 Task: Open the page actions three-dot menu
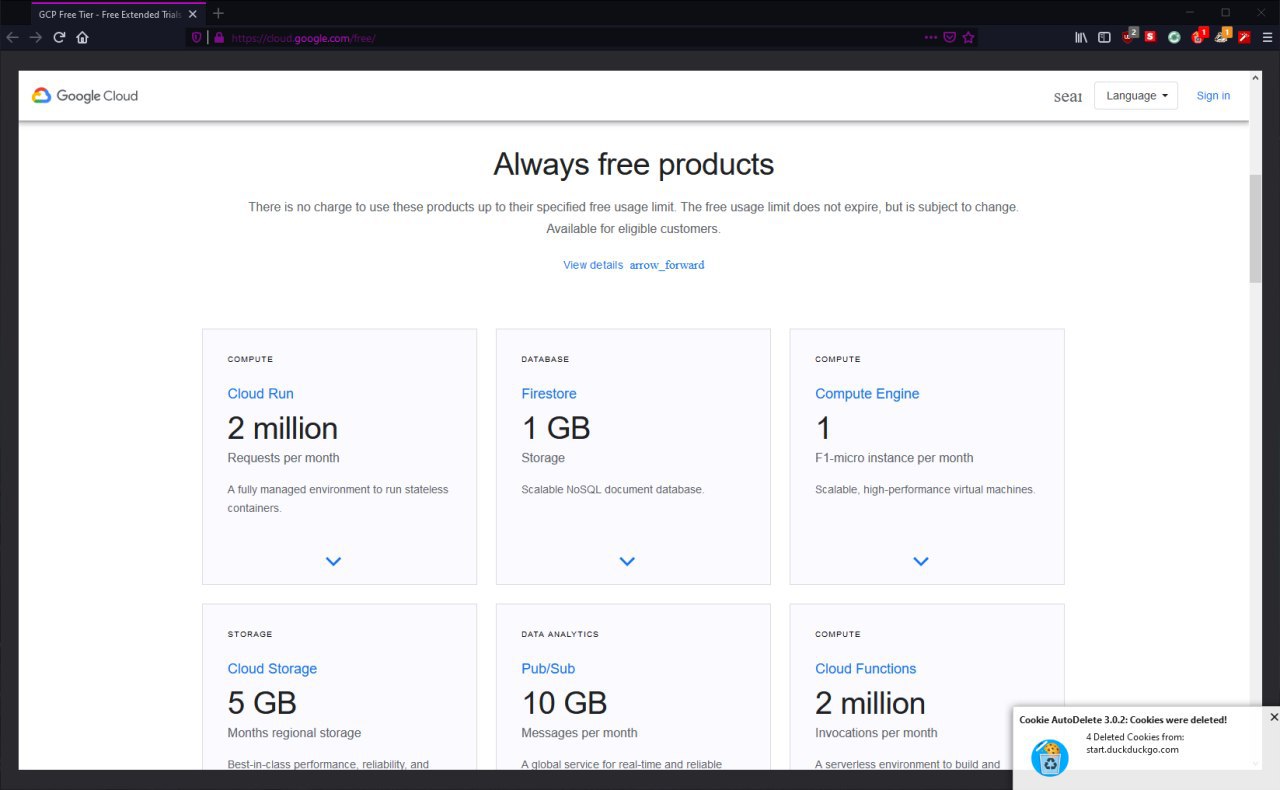pyautogui.click(x=931, y=37)
